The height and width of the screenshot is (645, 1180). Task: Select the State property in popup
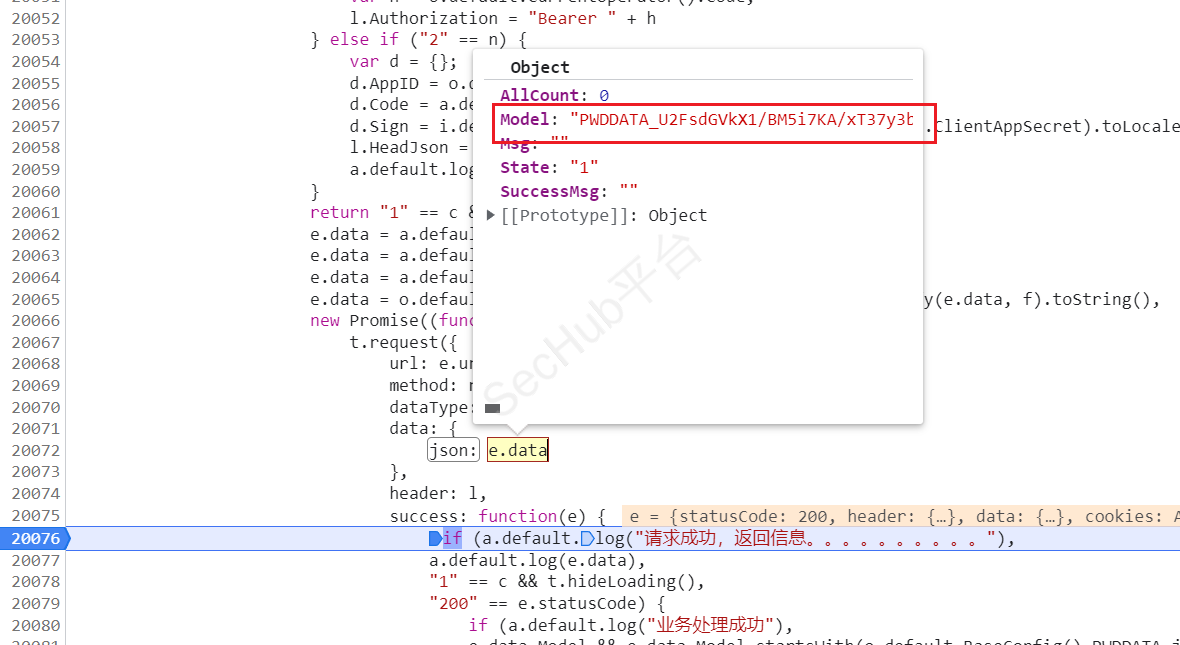click(525, 168)
